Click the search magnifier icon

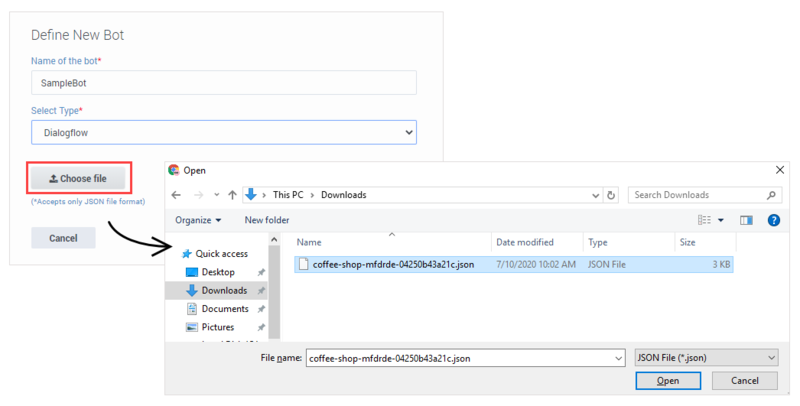pos(772,195)
